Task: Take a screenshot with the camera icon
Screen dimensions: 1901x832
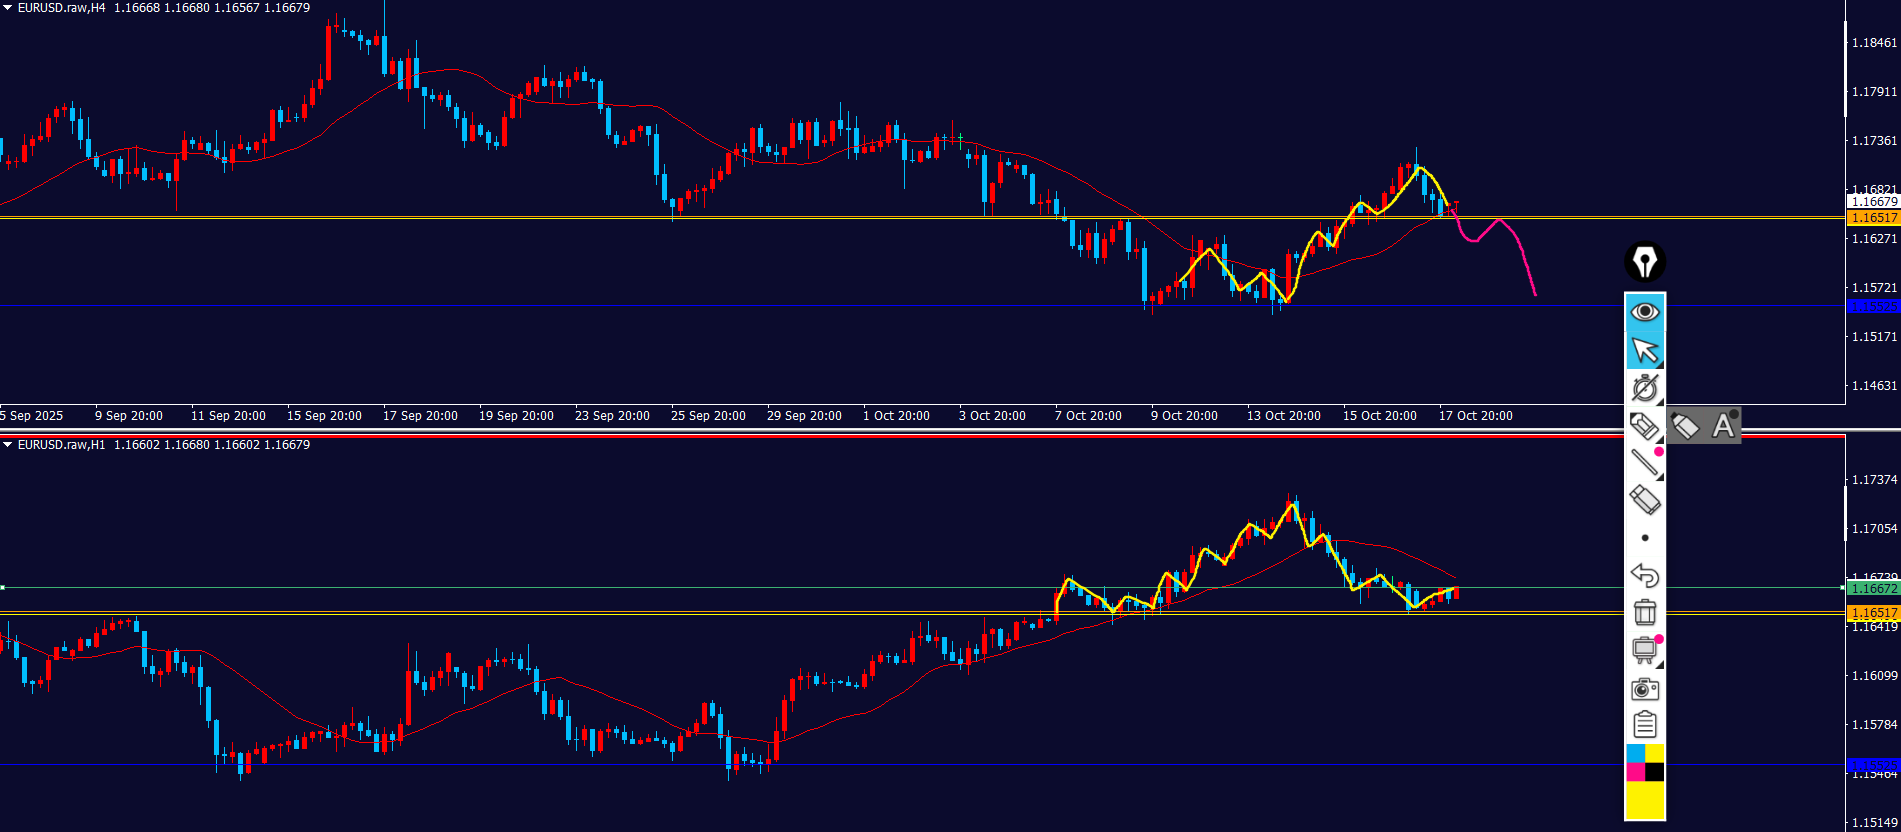Action: pyautogui.click(x=1645, y=689)
